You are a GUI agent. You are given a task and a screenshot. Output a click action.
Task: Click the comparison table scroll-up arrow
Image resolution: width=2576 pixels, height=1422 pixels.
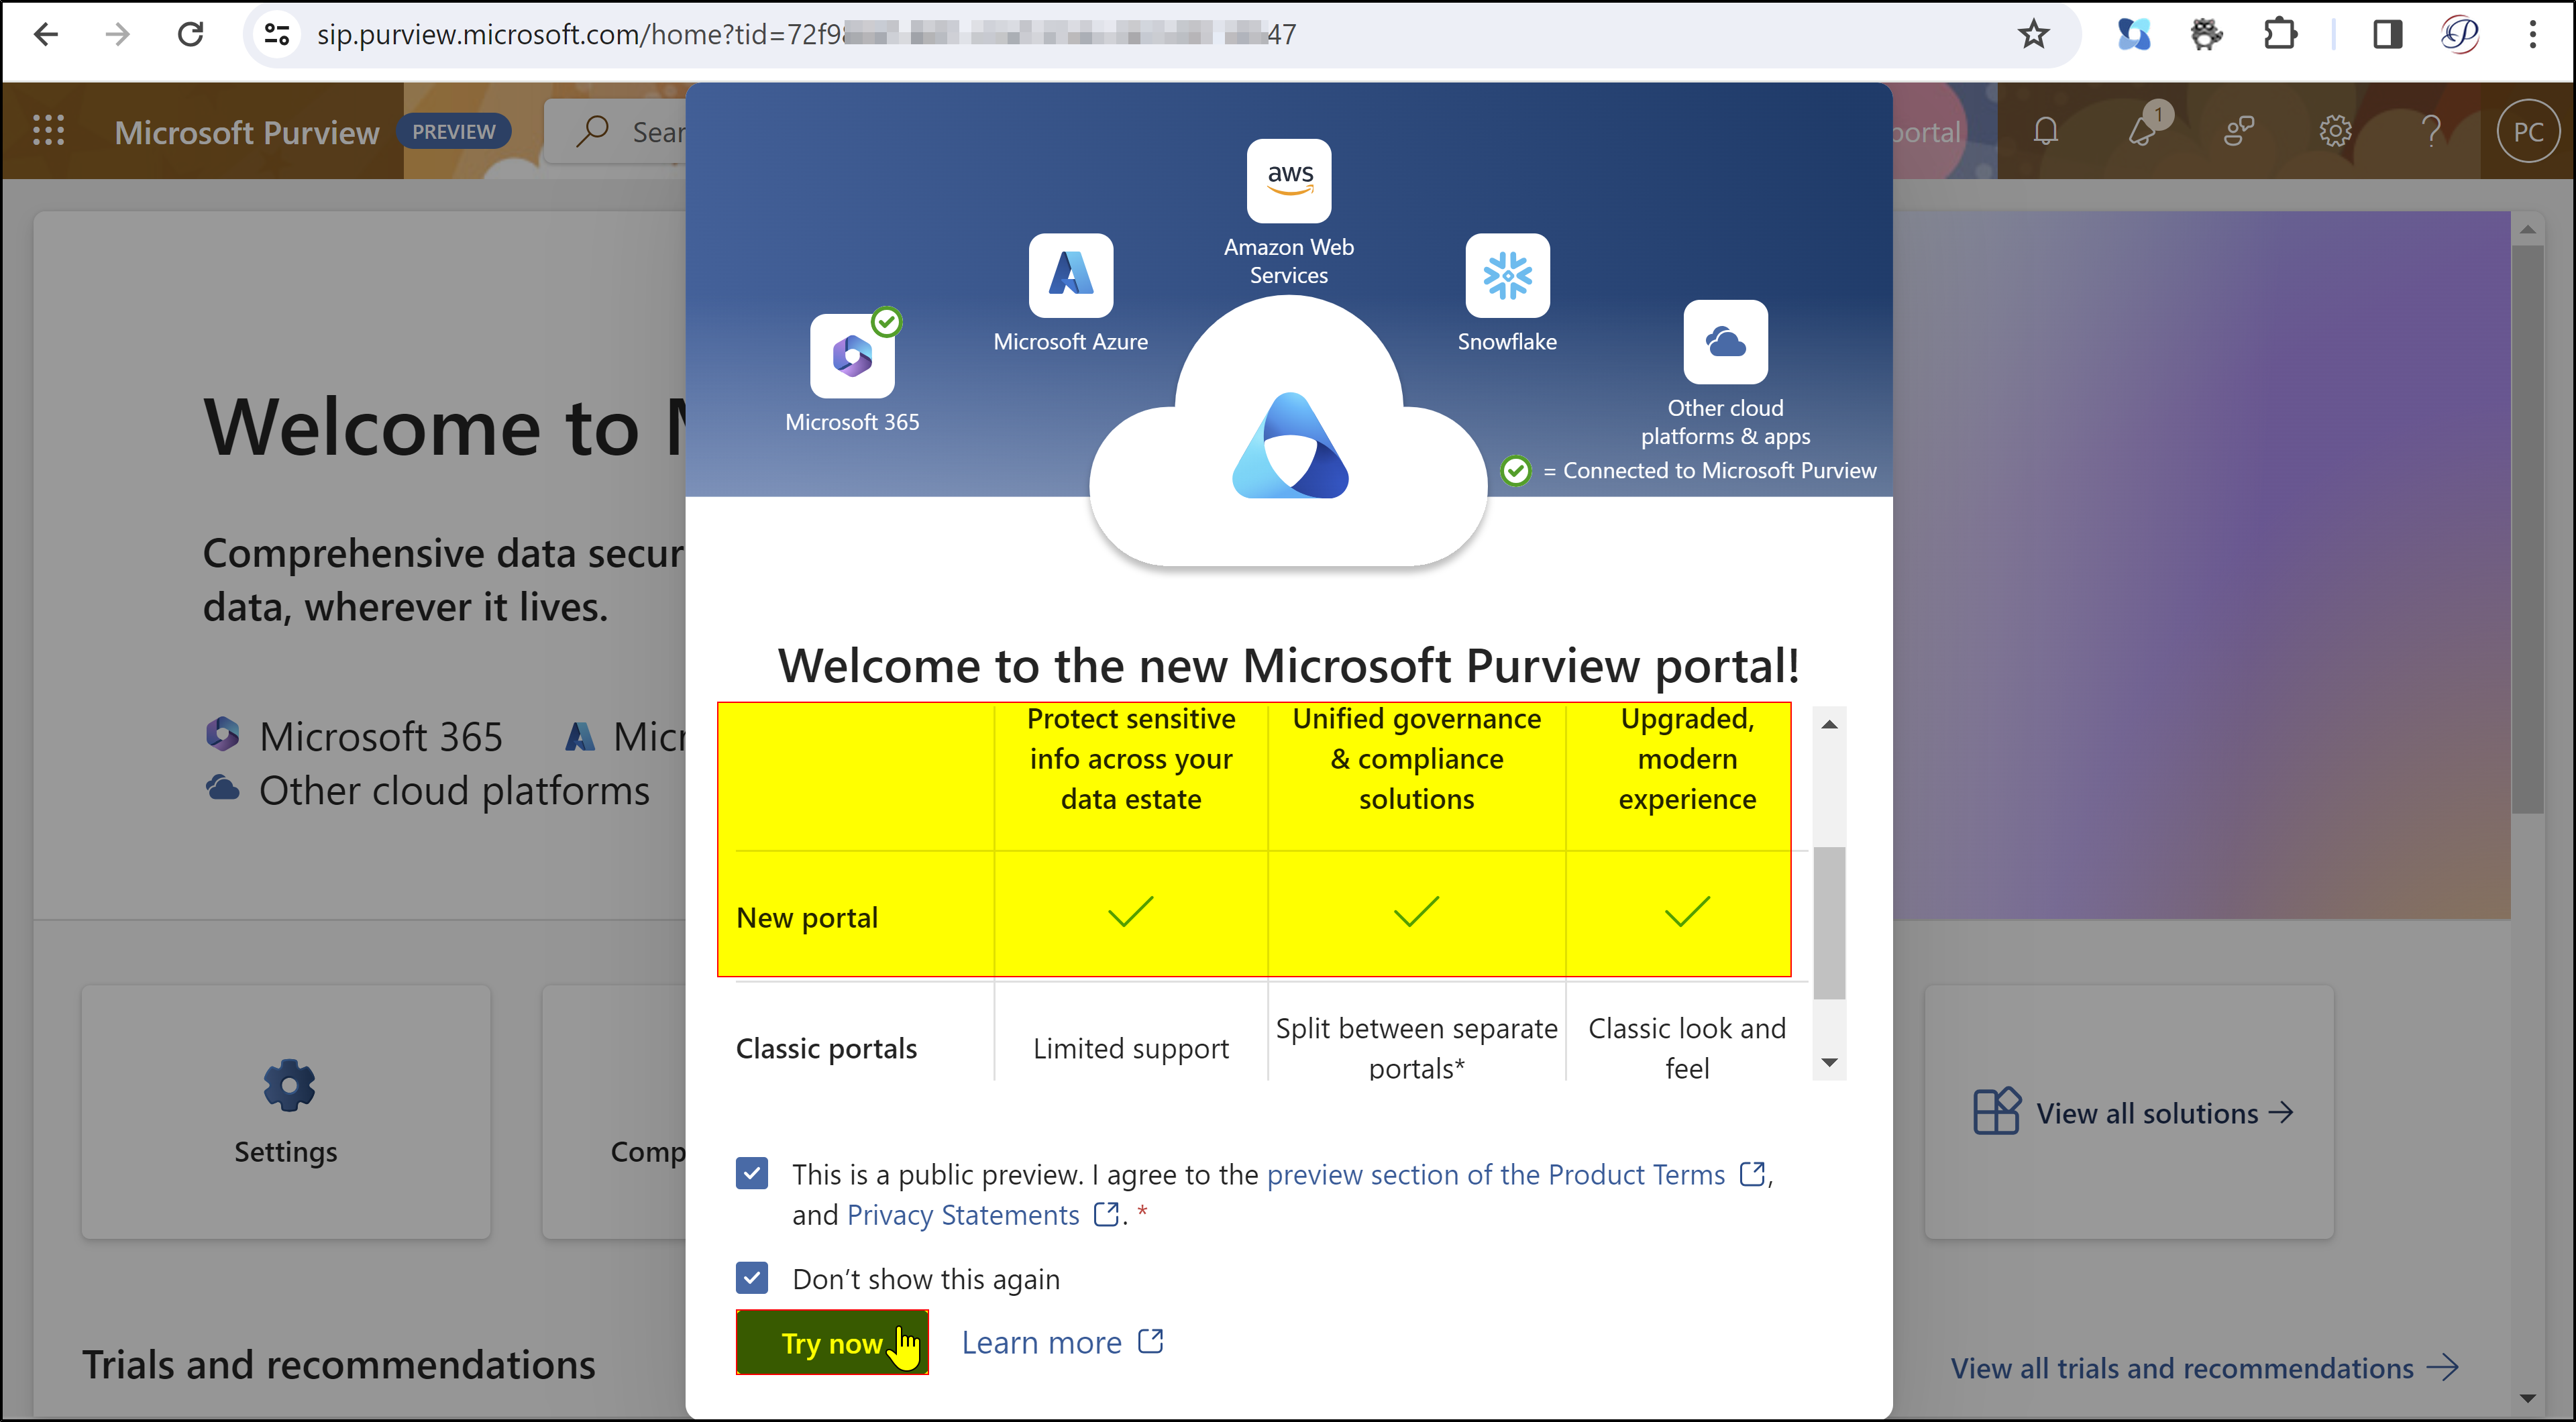1829,725
